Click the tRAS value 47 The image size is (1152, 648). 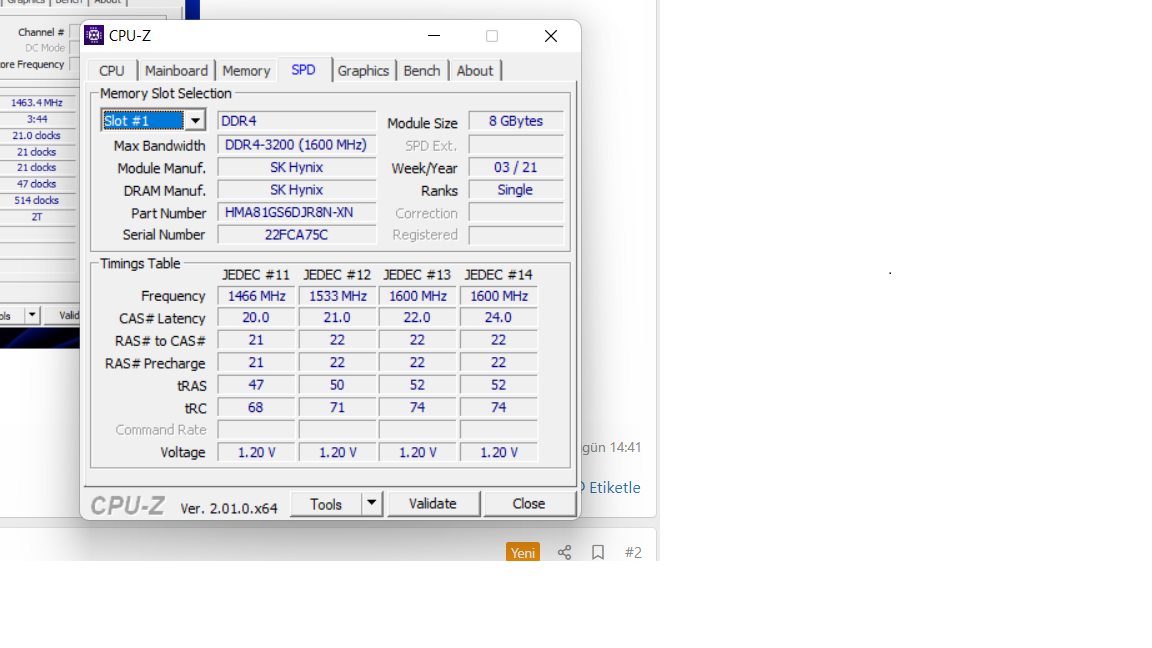pos(256,385)
